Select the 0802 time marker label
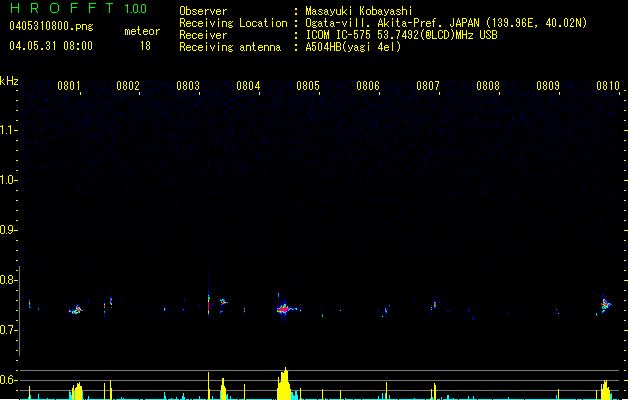 click(128, 86)
